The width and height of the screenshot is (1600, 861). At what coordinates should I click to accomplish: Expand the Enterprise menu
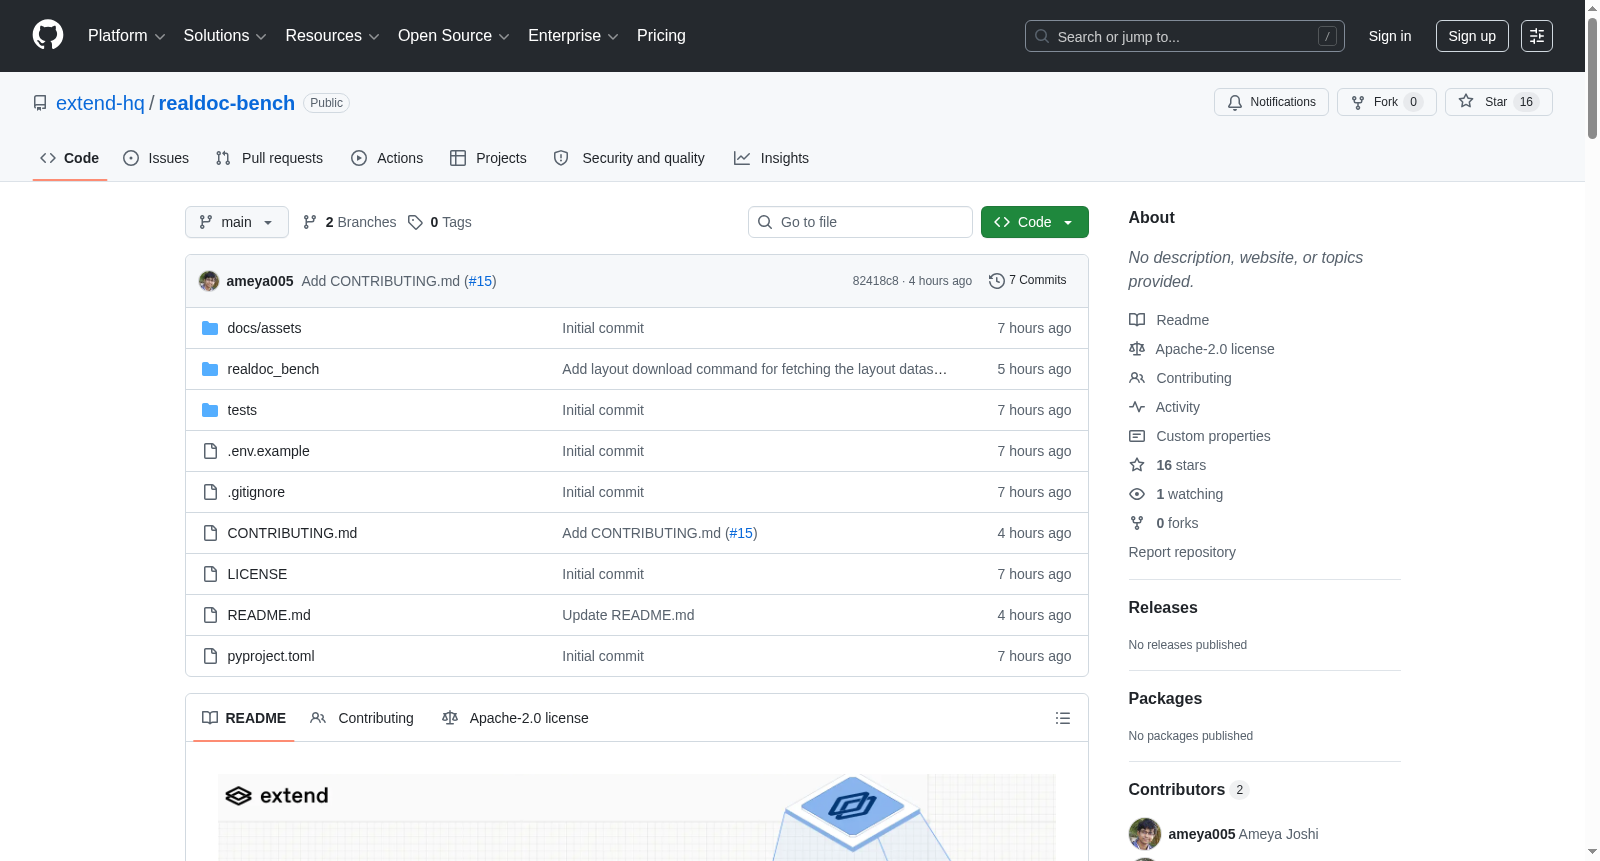573,36
